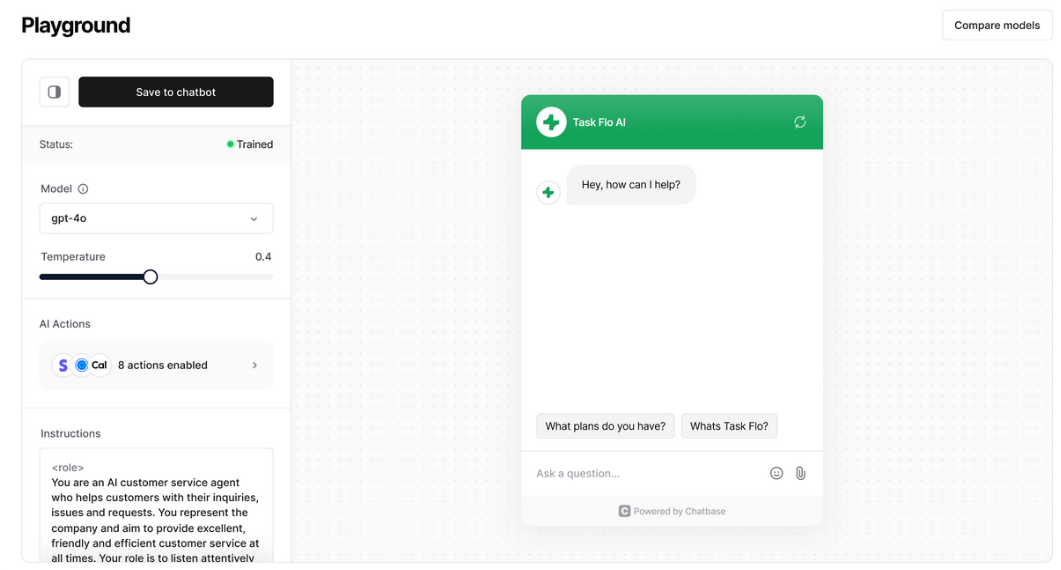Click the AI Actions label
Image resolution: width=1061 pixels, height=570 pixels.
click(65, 324)
